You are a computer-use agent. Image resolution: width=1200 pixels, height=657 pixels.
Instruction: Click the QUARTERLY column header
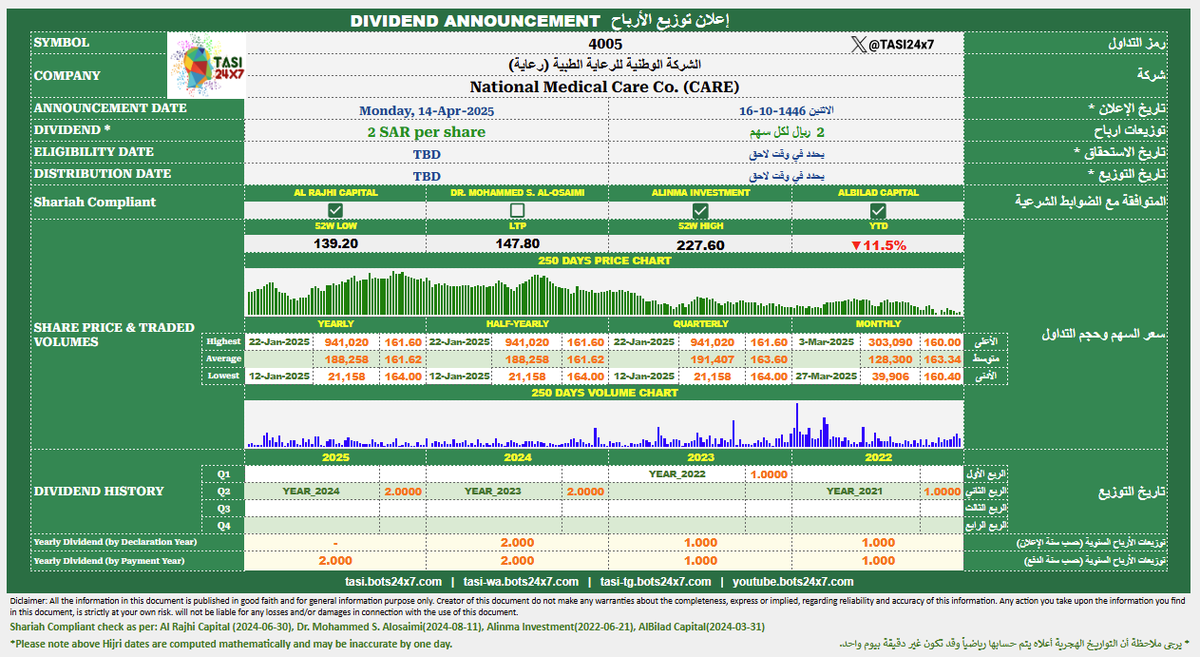point(700,324)
